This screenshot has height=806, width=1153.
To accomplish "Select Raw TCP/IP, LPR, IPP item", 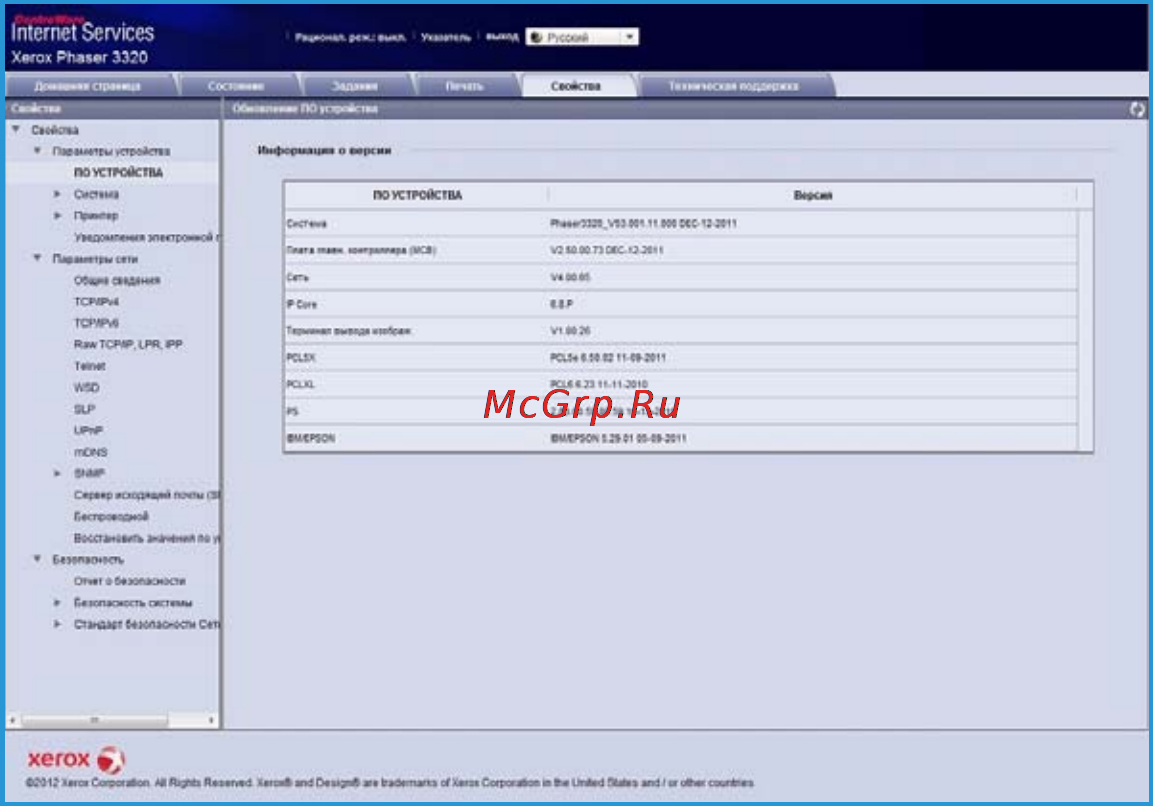I will tap(128, 344).
